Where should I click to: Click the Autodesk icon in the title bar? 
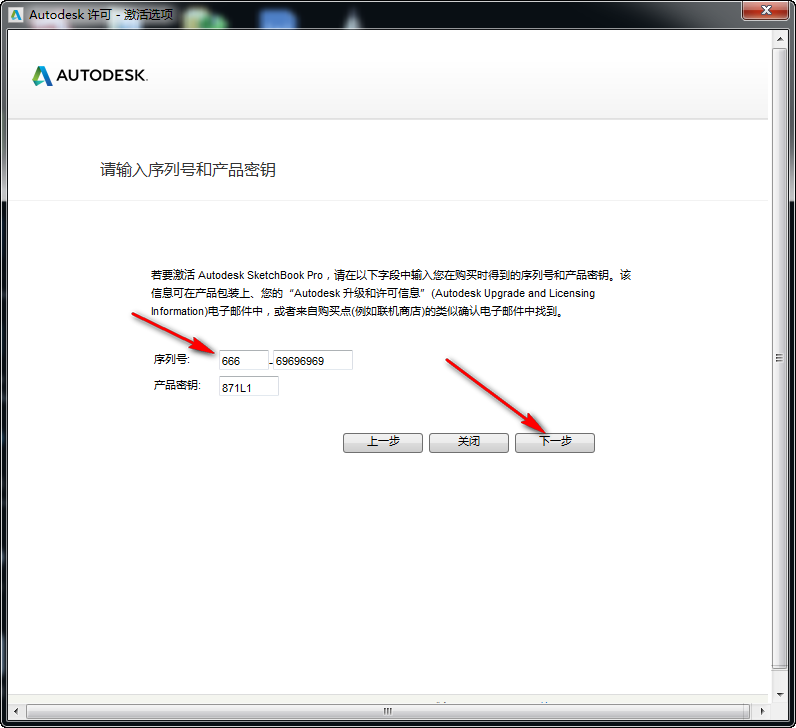coord(16,15)
